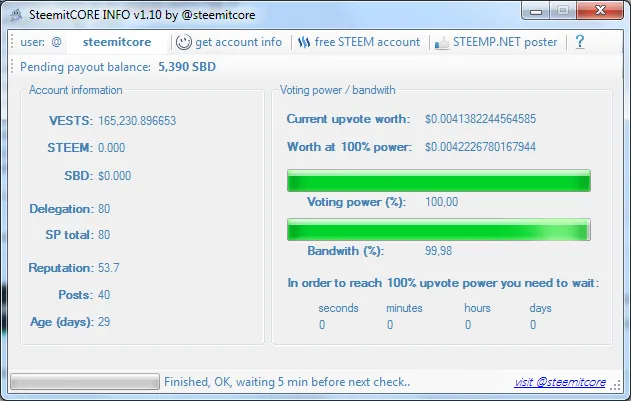631x401 pixels.
Task: Click the 'days' wait value 0
Action: 533,325
